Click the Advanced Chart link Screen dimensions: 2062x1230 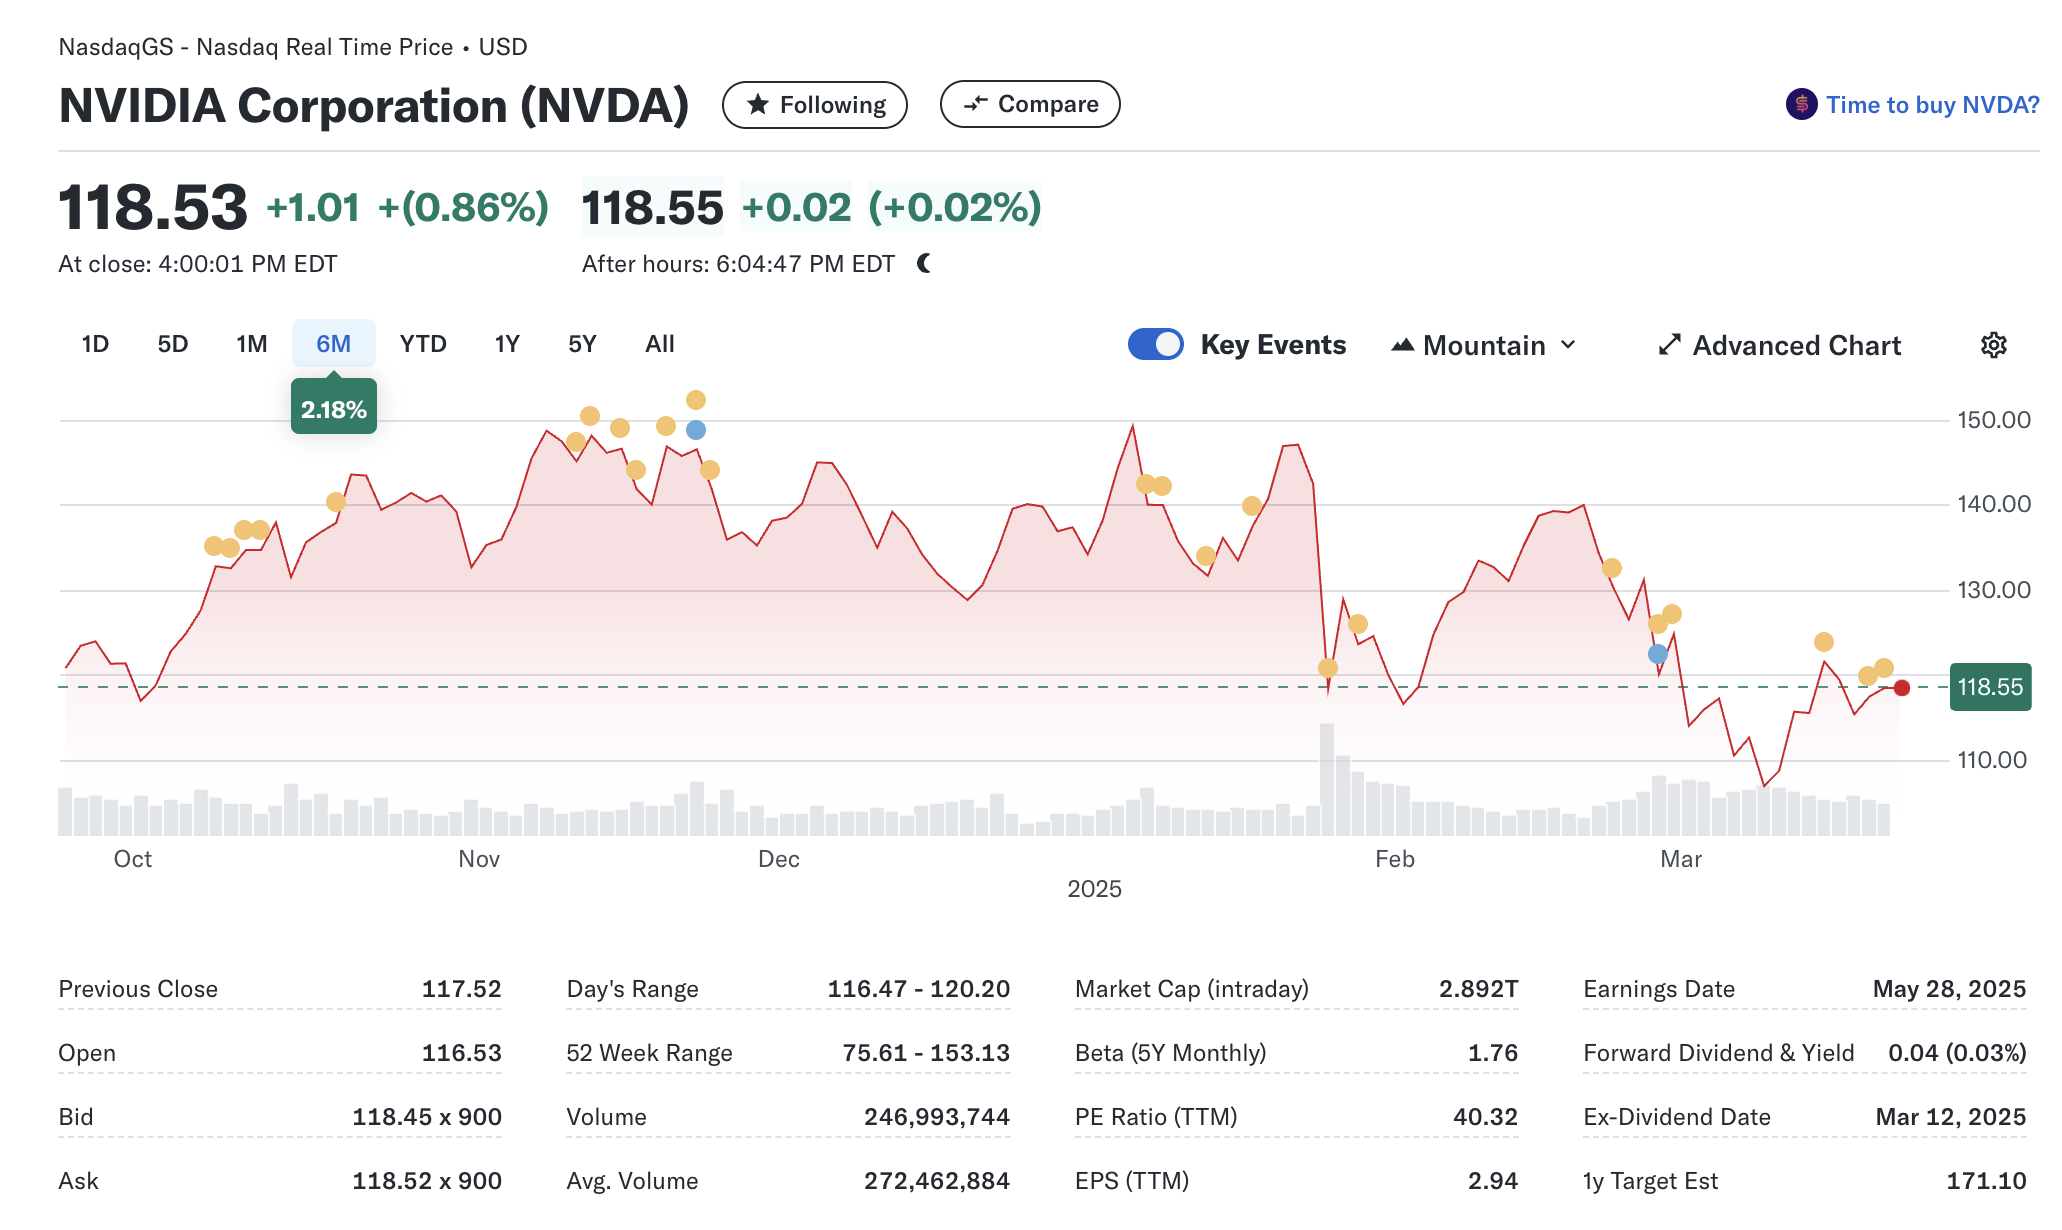click(1796, 345)
